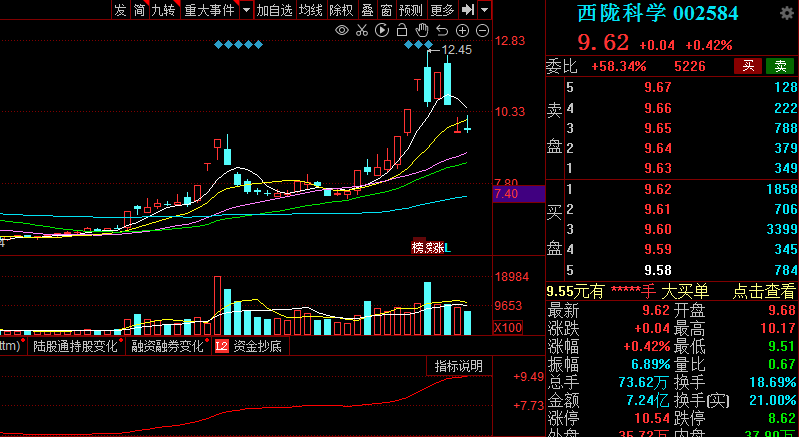Select the hand pan tool
Viewport: 799px width, 437px height.
tap(422, 30)
